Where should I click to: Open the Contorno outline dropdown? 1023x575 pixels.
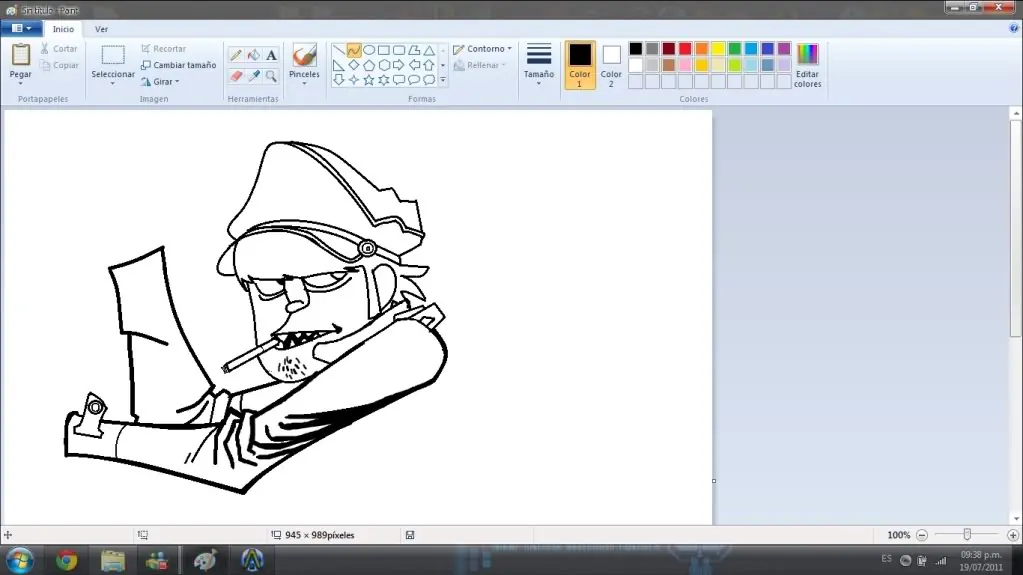(483, 49)
